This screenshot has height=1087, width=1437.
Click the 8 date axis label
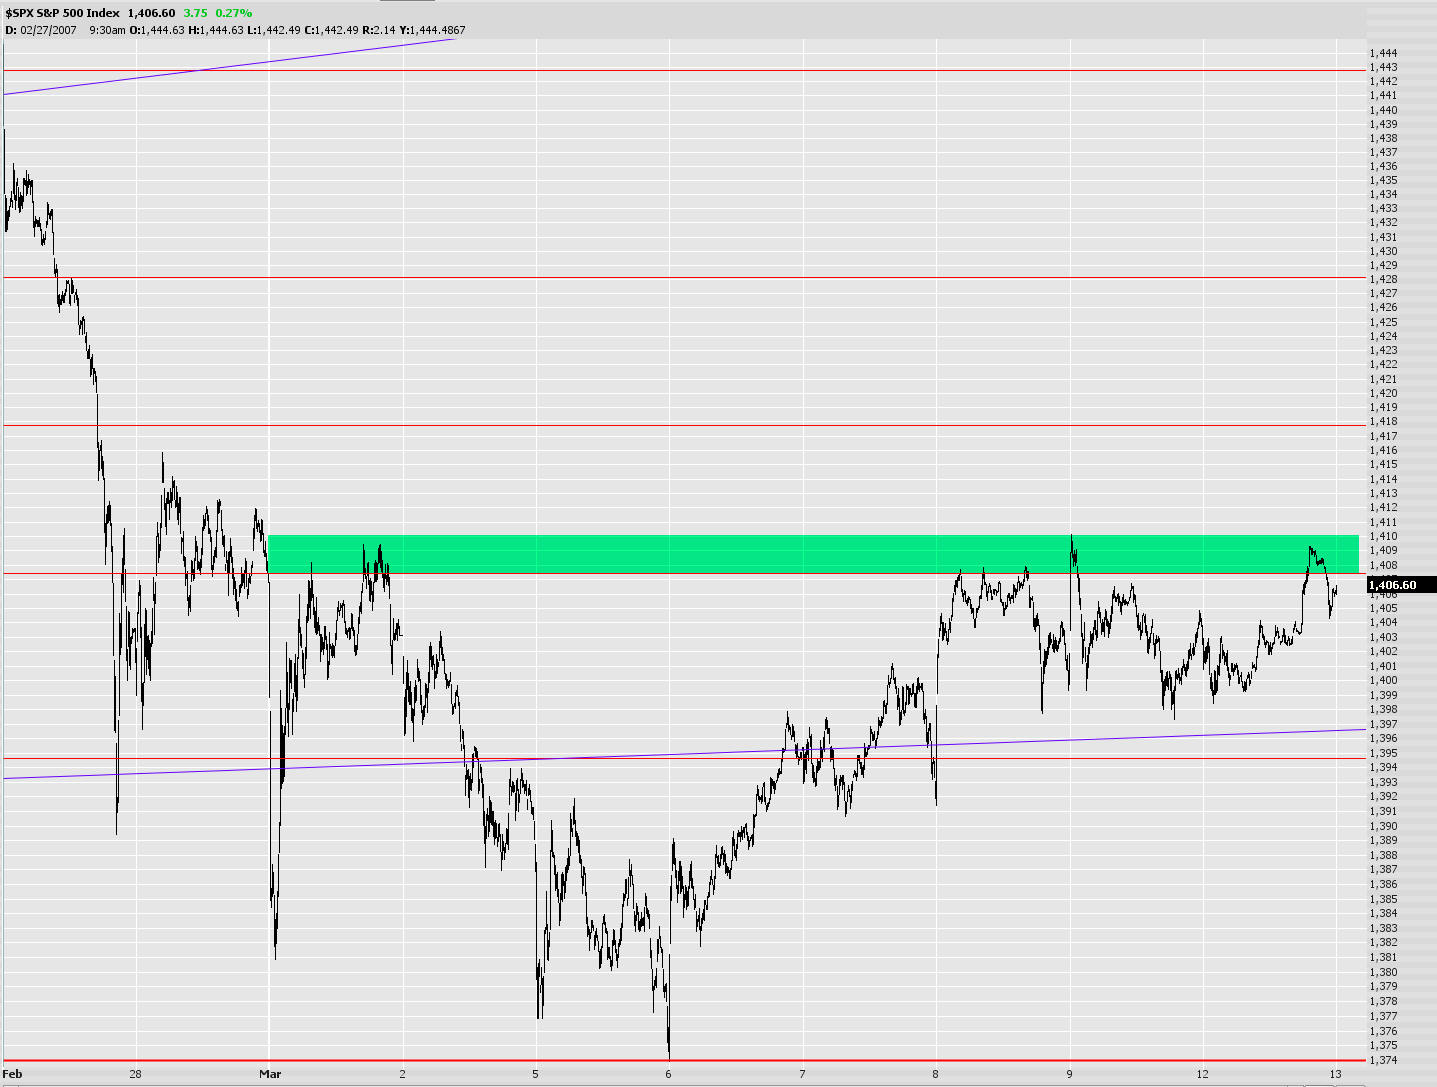point(936,1075)
